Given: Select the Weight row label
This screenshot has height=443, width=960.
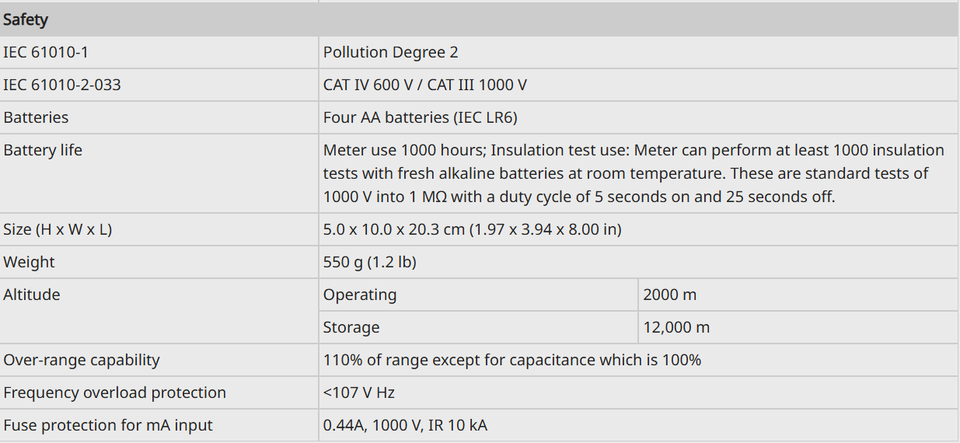Looking at the screenshot, I should click(29, 262).
